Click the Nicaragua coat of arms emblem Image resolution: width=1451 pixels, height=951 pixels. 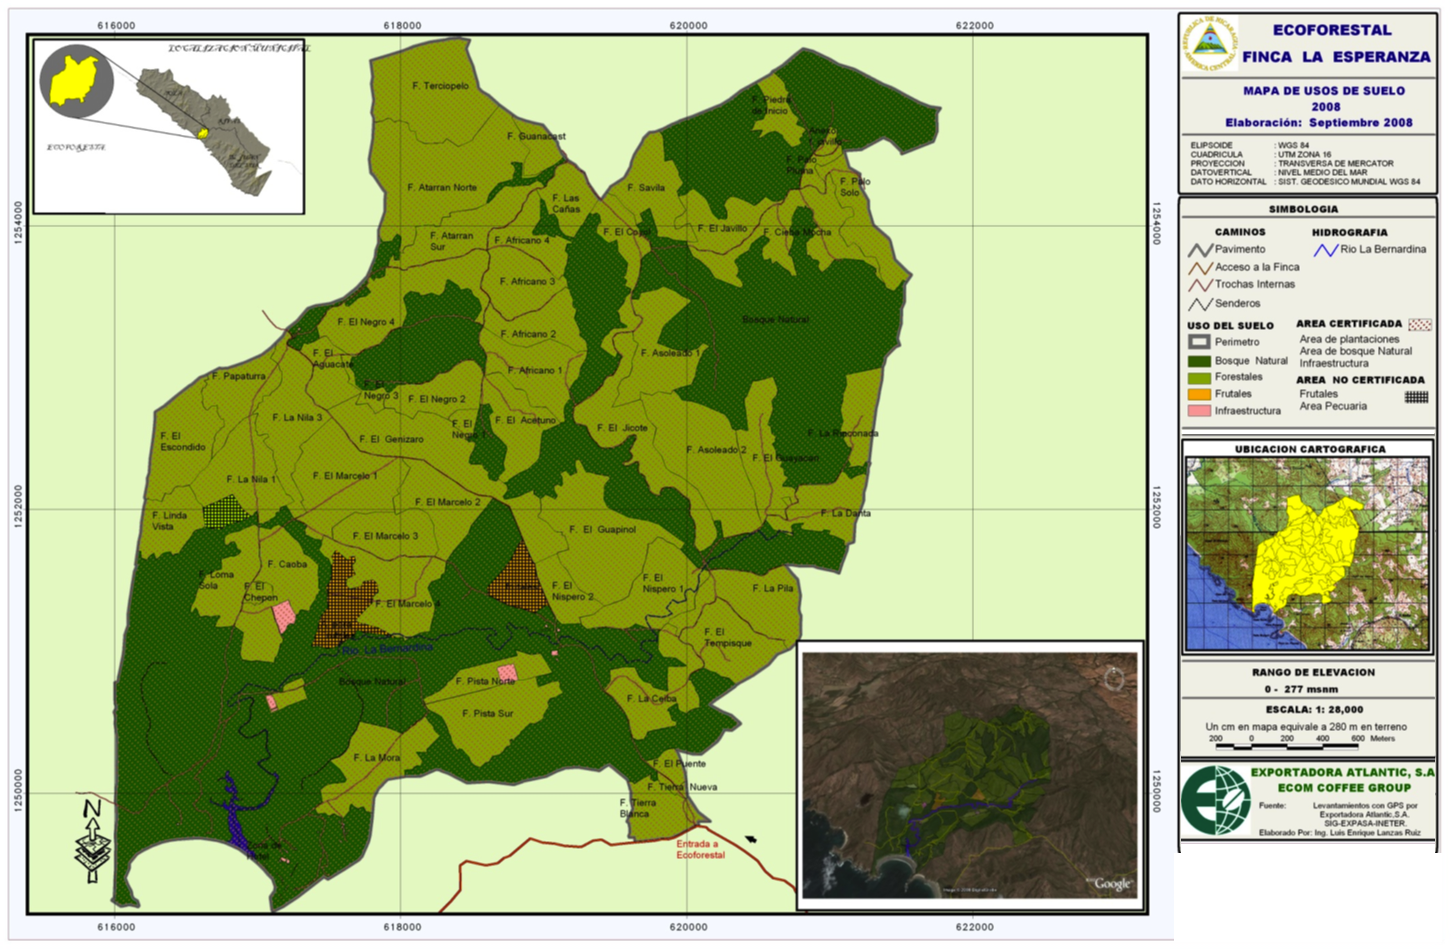pyautogui.click(x=1210, y=43)
